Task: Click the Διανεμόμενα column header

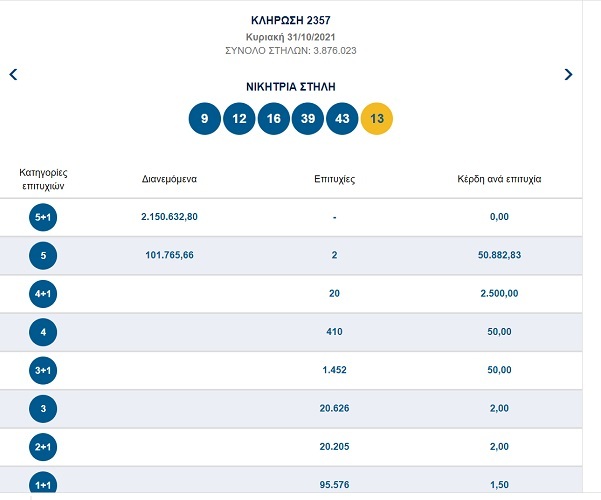Action: (x=169, y=180)
